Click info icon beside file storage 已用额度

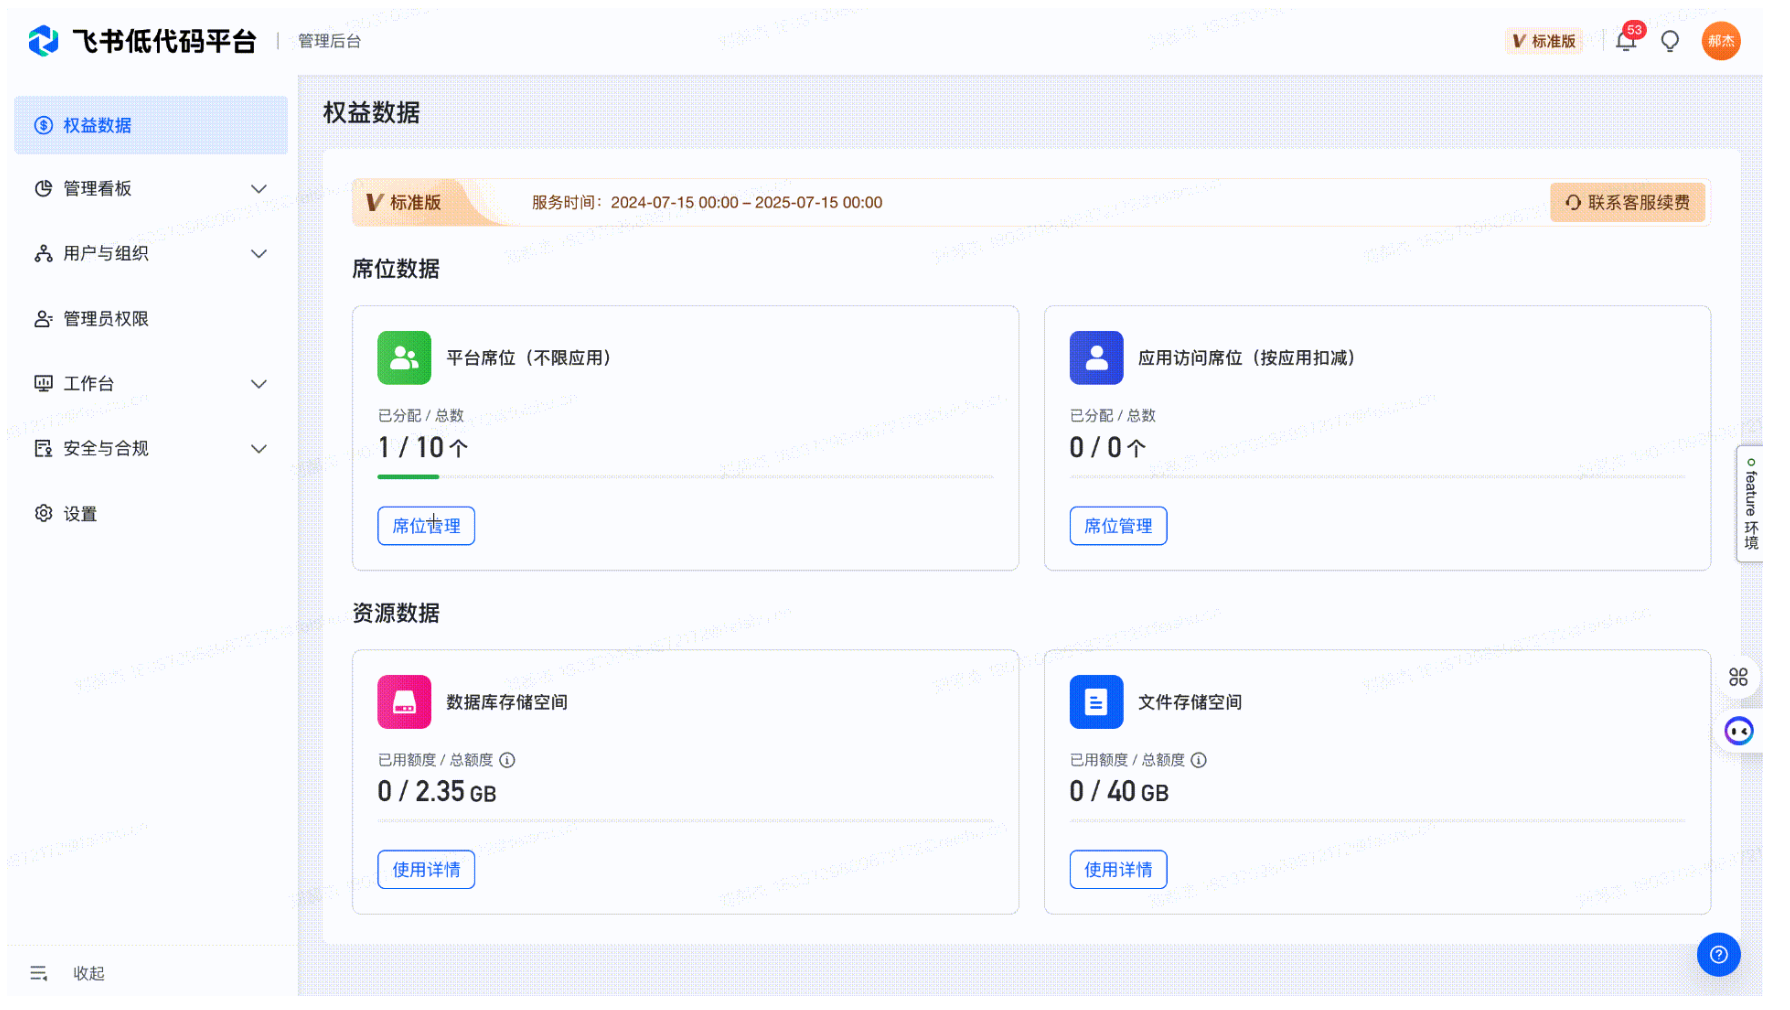tap(1199, 761)
